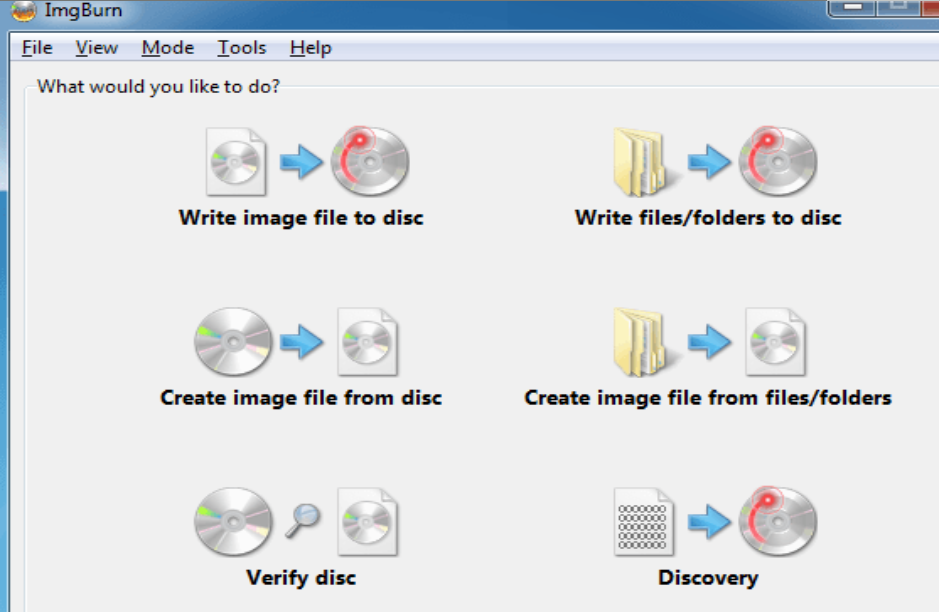The width and height of the screenshot is (940, 612).
Task: Click the burning disc icon above Write files/folders to disc
Action: tap(778, 161)
